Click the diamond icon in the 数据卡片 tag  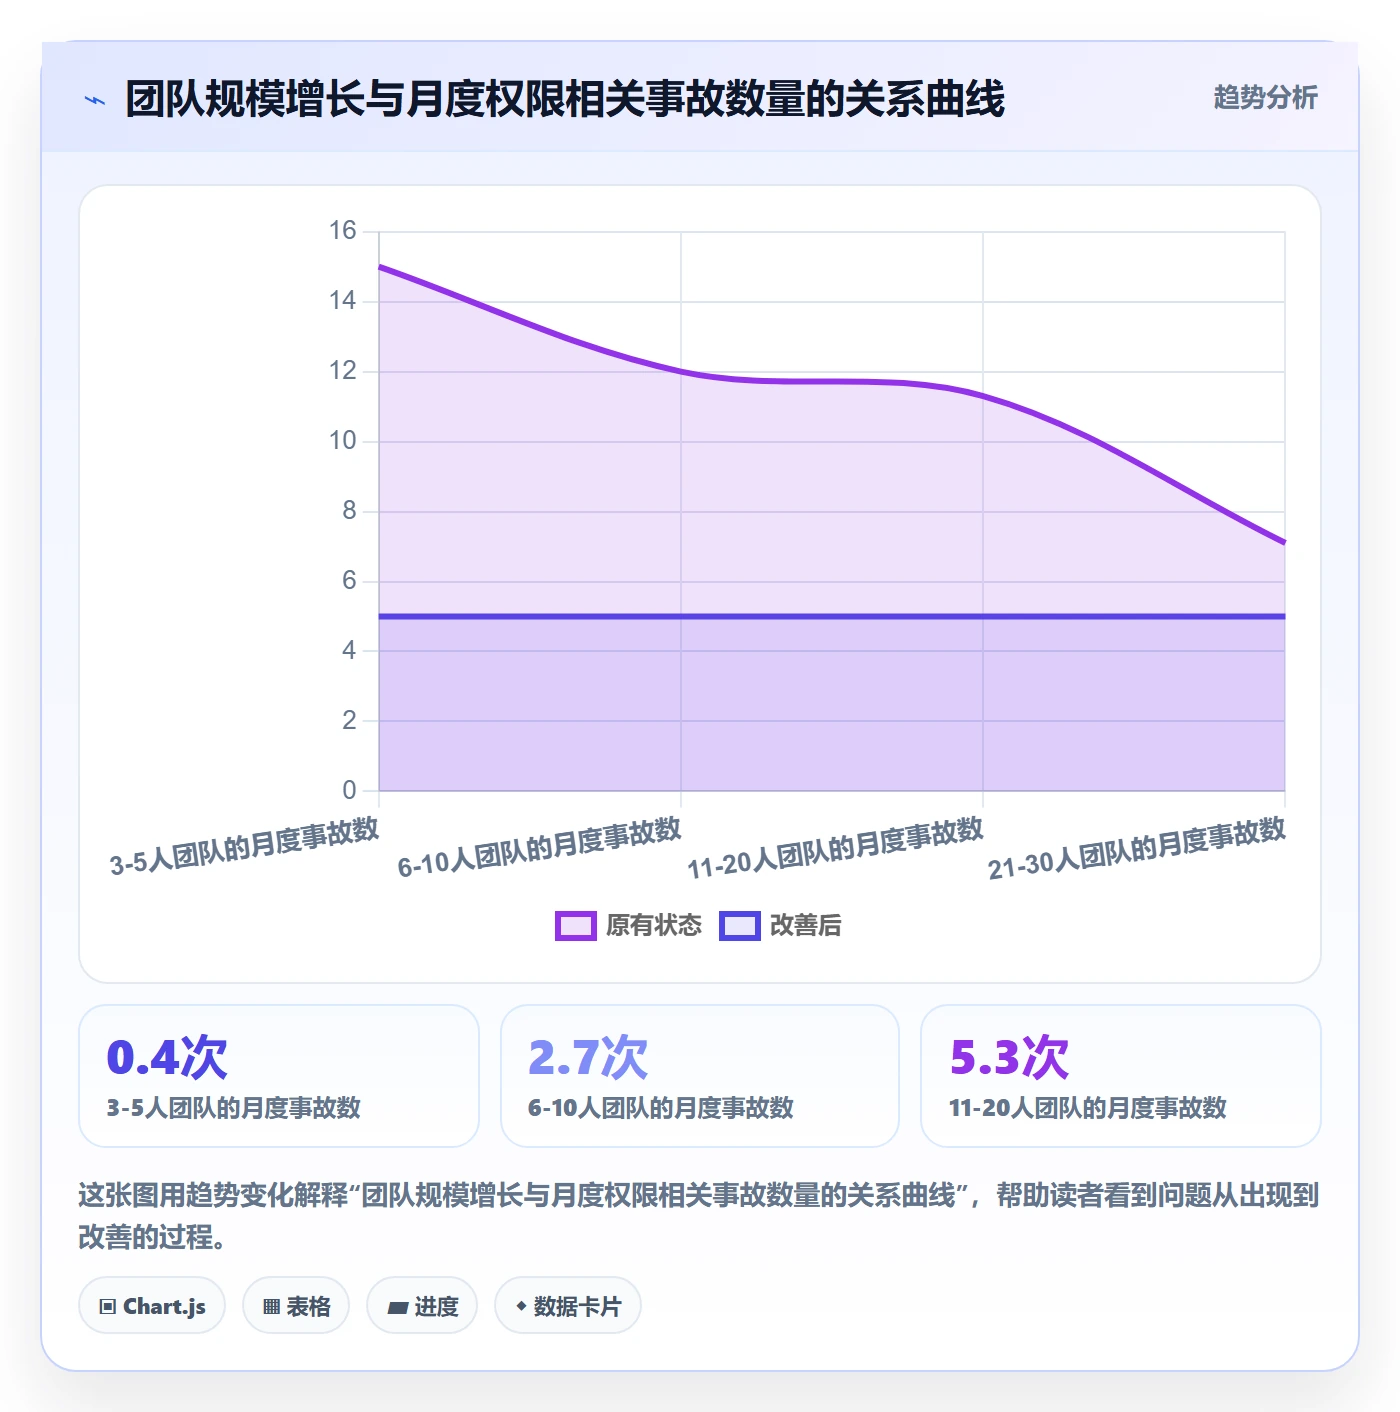click(x=521, y=1306)
